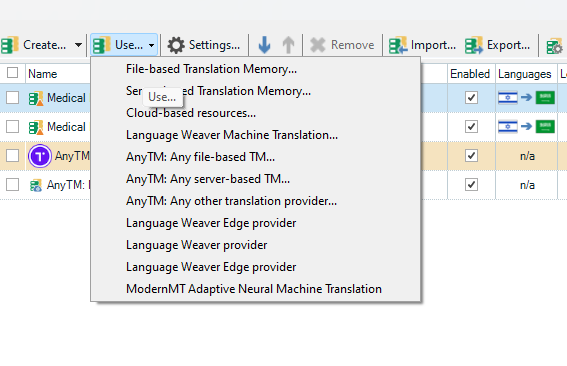Click the n/a languages cell in last row

(527, 185)
